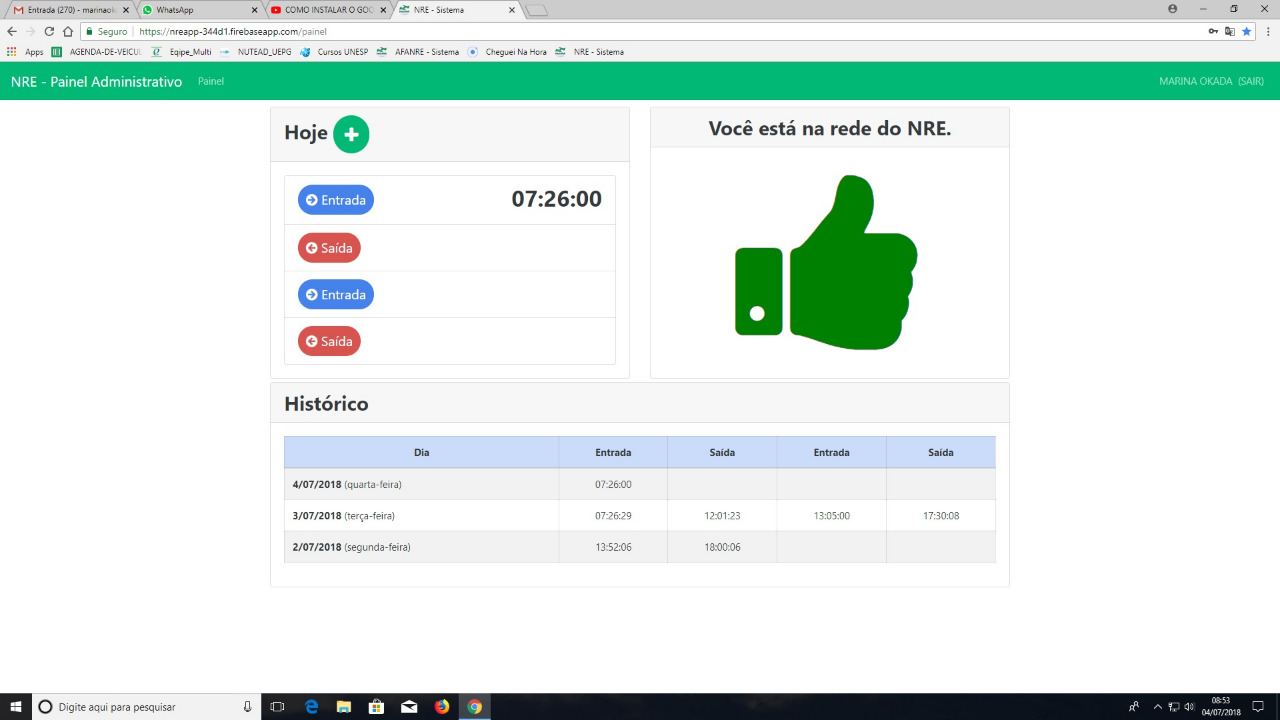Open the Mail app from taskbar
The height and width of the screenshot is (720, 1280).
(409, 706)
